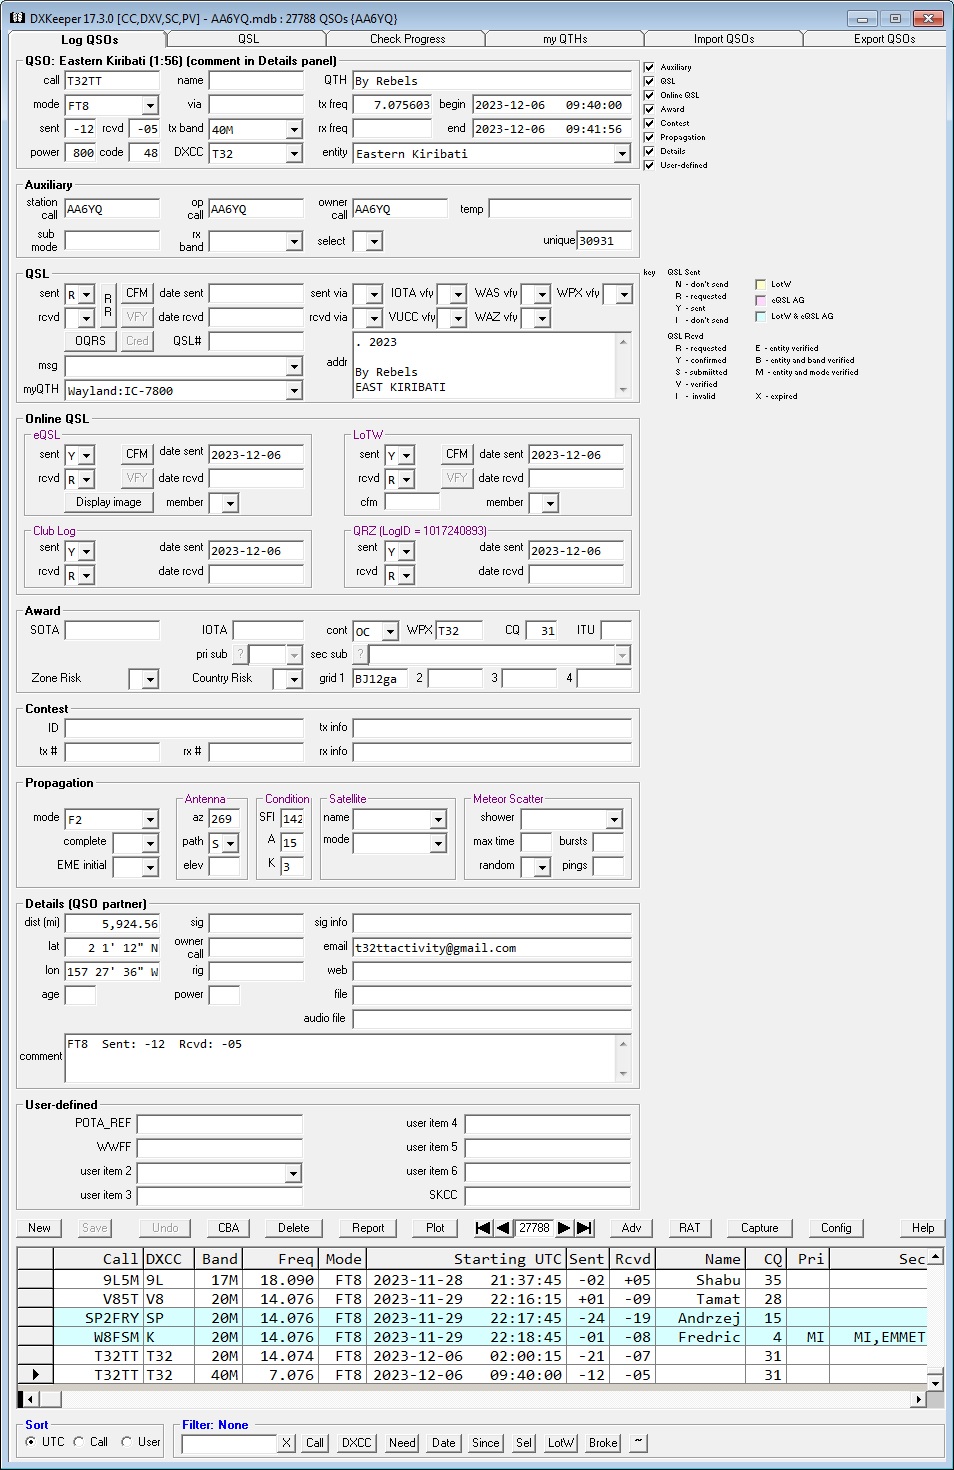Screen dimensions: 954x1470
Task: Click the CBA button
Action: (x=229, y=1228)
